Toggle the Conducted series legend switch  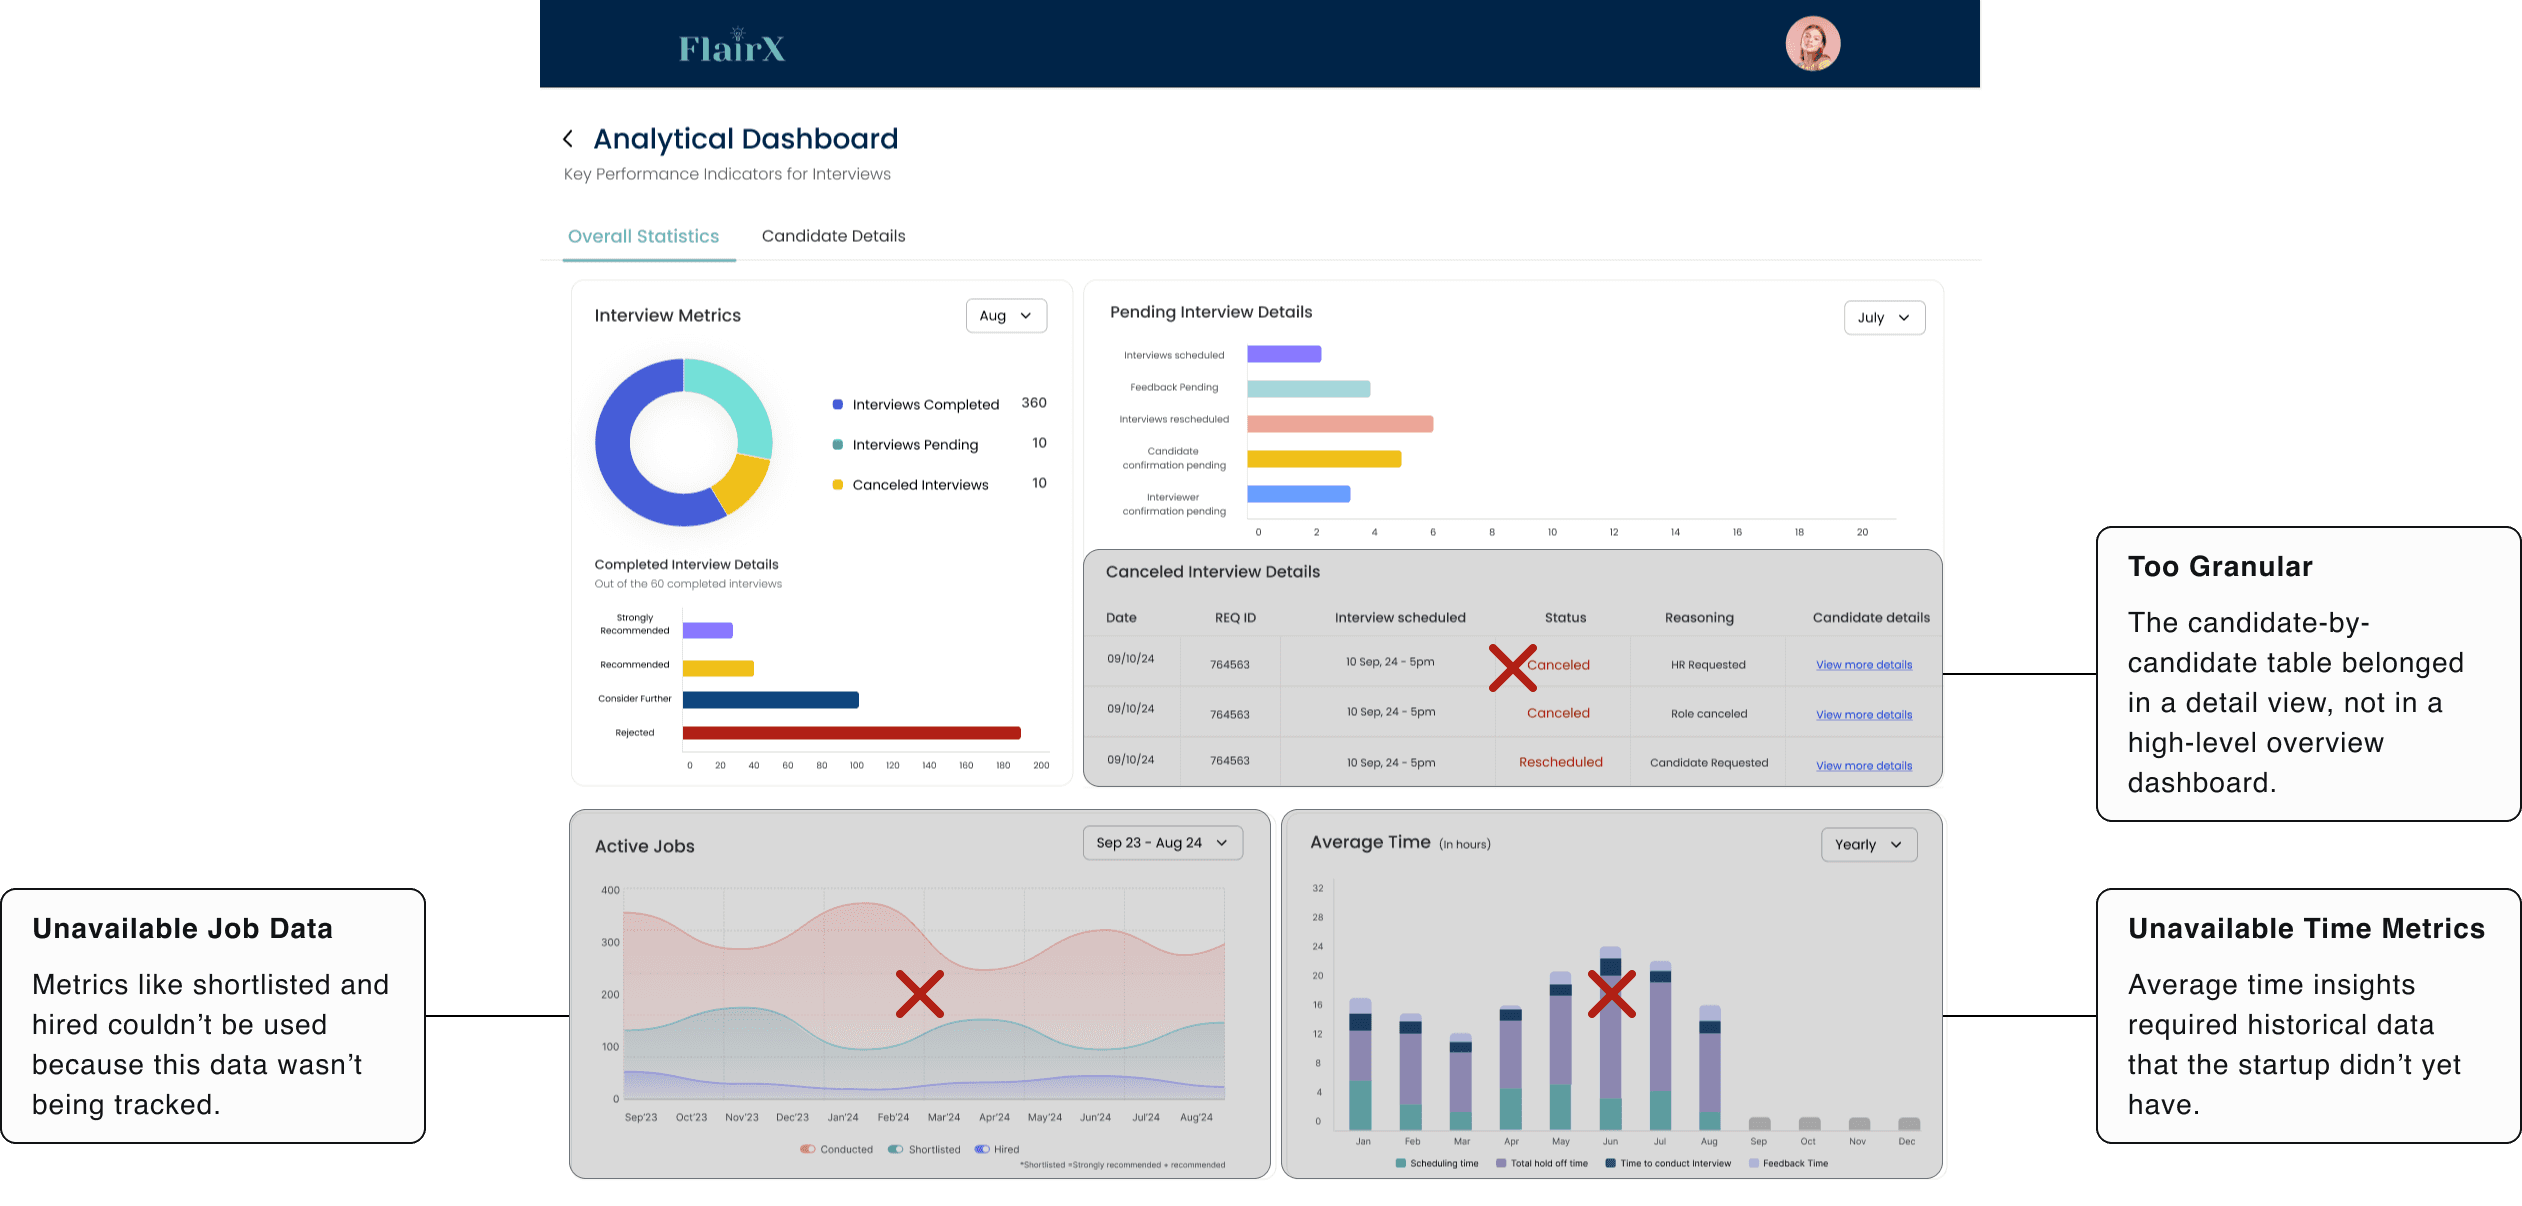coord(808,1149)
